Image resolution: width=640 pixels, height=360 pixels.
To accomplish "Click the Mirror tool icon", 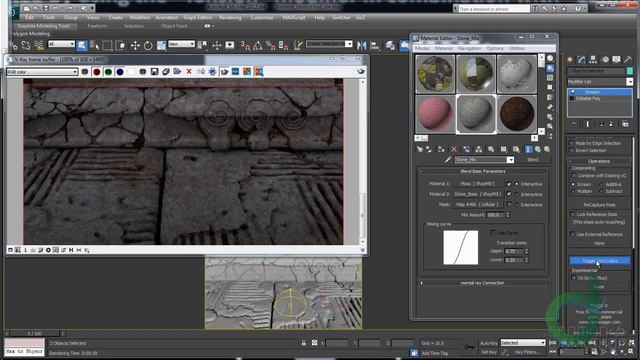I will click(362, 45).
